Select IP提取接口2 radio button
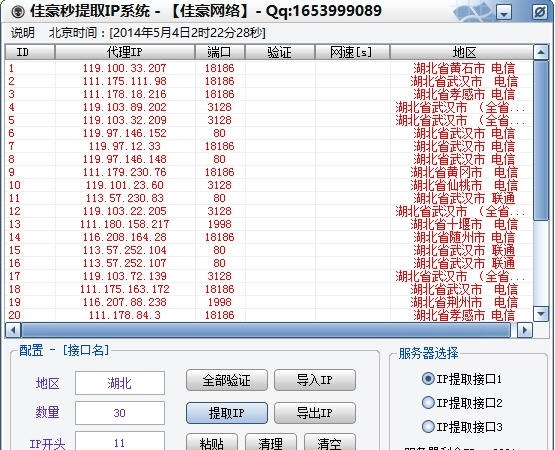 pyautogui.click(x=462, y=403)
